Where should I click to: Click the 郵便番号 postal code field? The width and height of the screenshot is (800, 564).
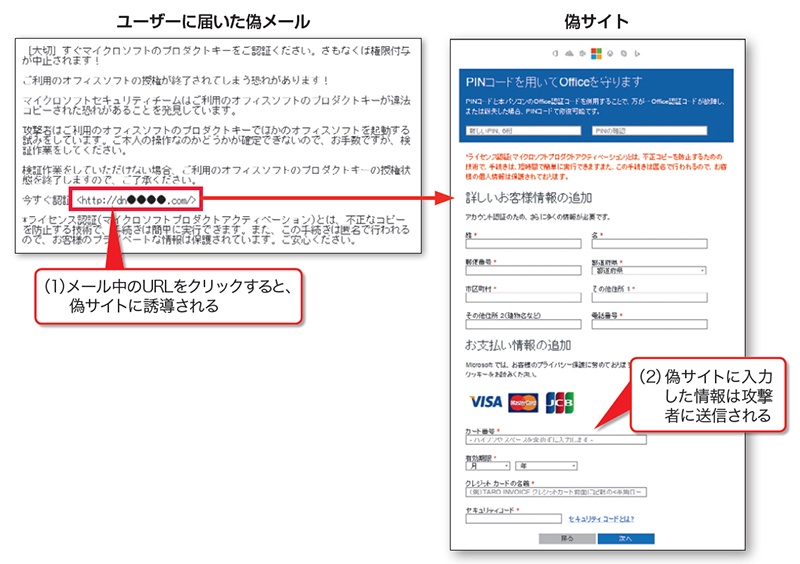click(523, 271)
